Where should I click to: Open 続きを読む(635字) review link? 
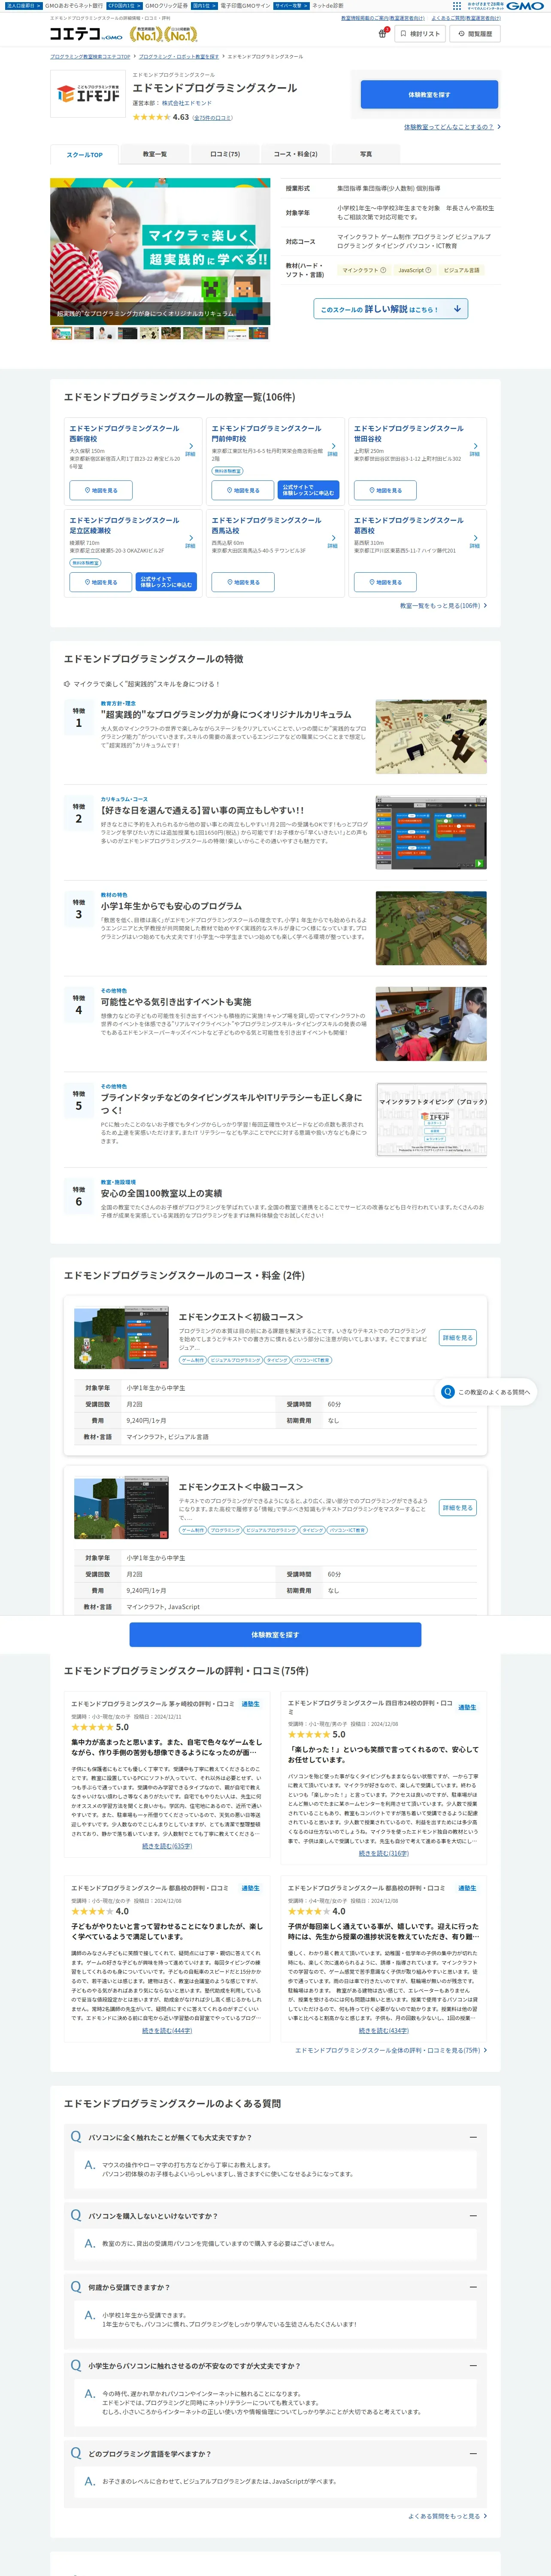pyautogui.click(x=167, y=1847)
